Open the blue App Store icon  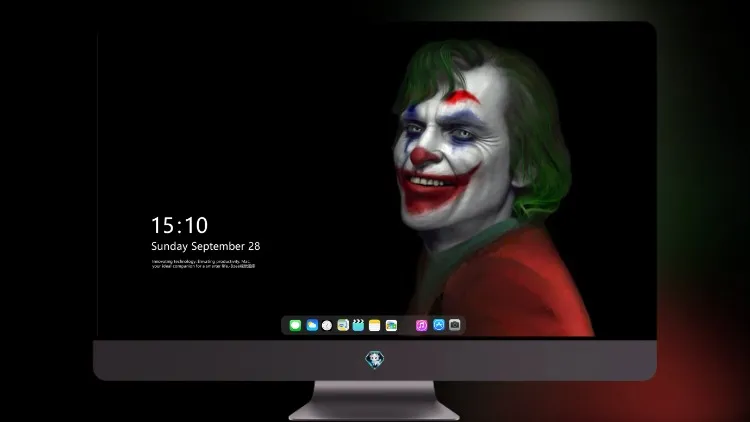tap(439, 325)
